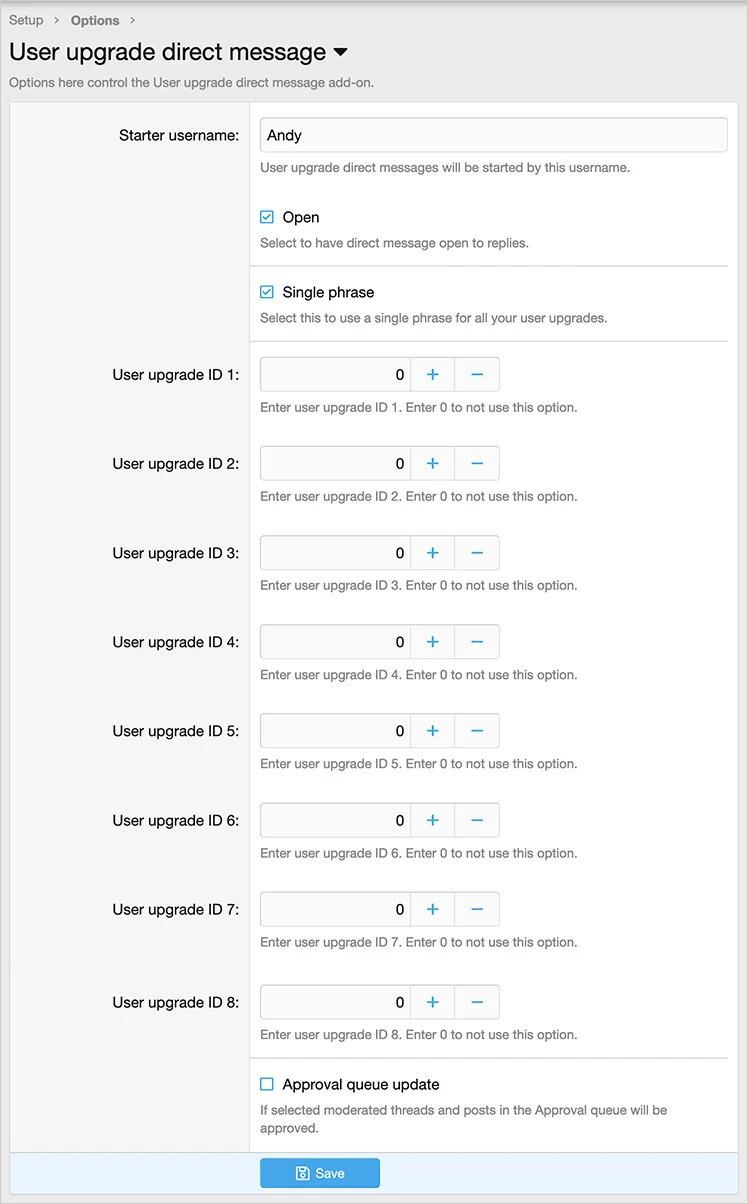Viewport: 748px width, 1204px height.
Task: Navigate to Options breadcrumb
Action: coord(95,20)
